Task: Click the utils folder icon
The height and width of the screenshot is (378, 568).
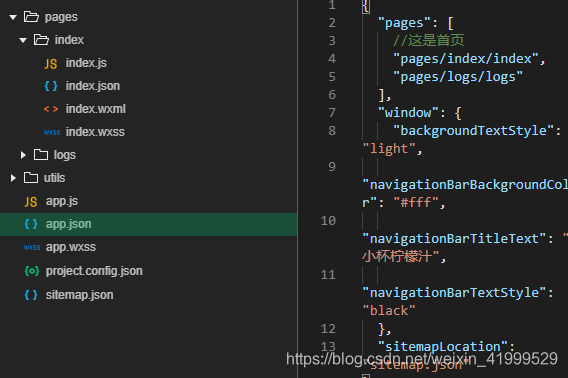Action: 31,178
